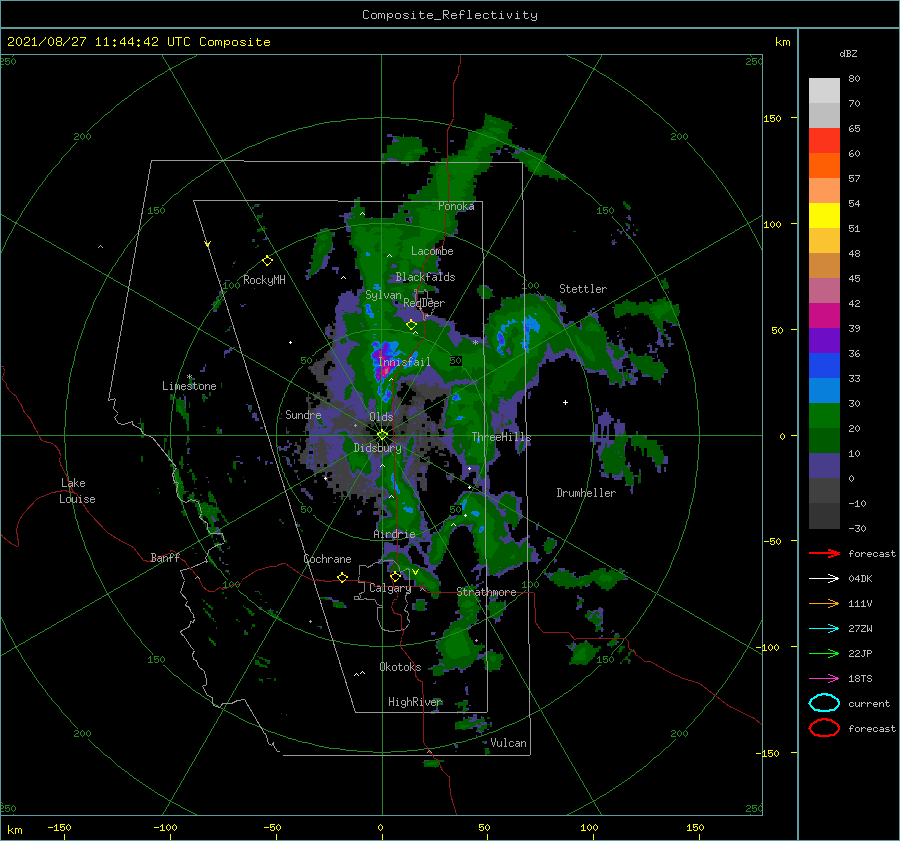Screen dimensions: 900x841
Task: Select the cyan 27ZW arrow legend icon
Action: tap(824, 629)
